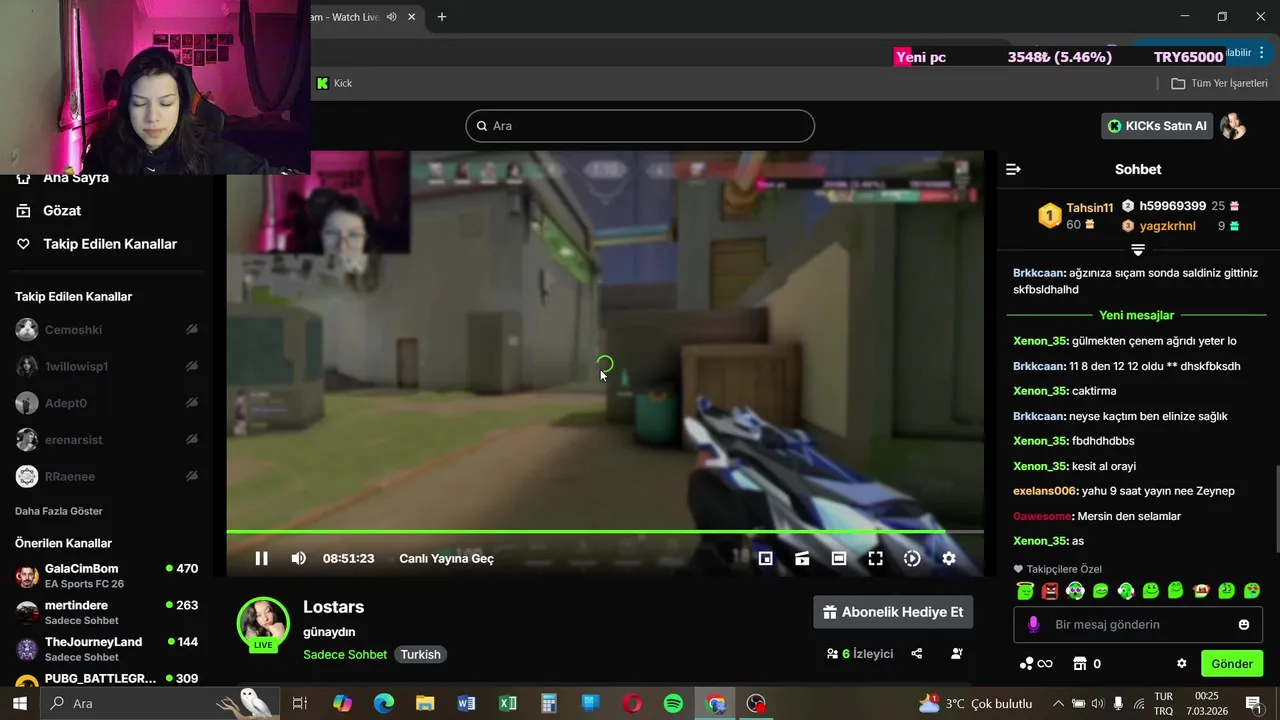Show the 6 İzleyici viewer count

coord(859,654)
